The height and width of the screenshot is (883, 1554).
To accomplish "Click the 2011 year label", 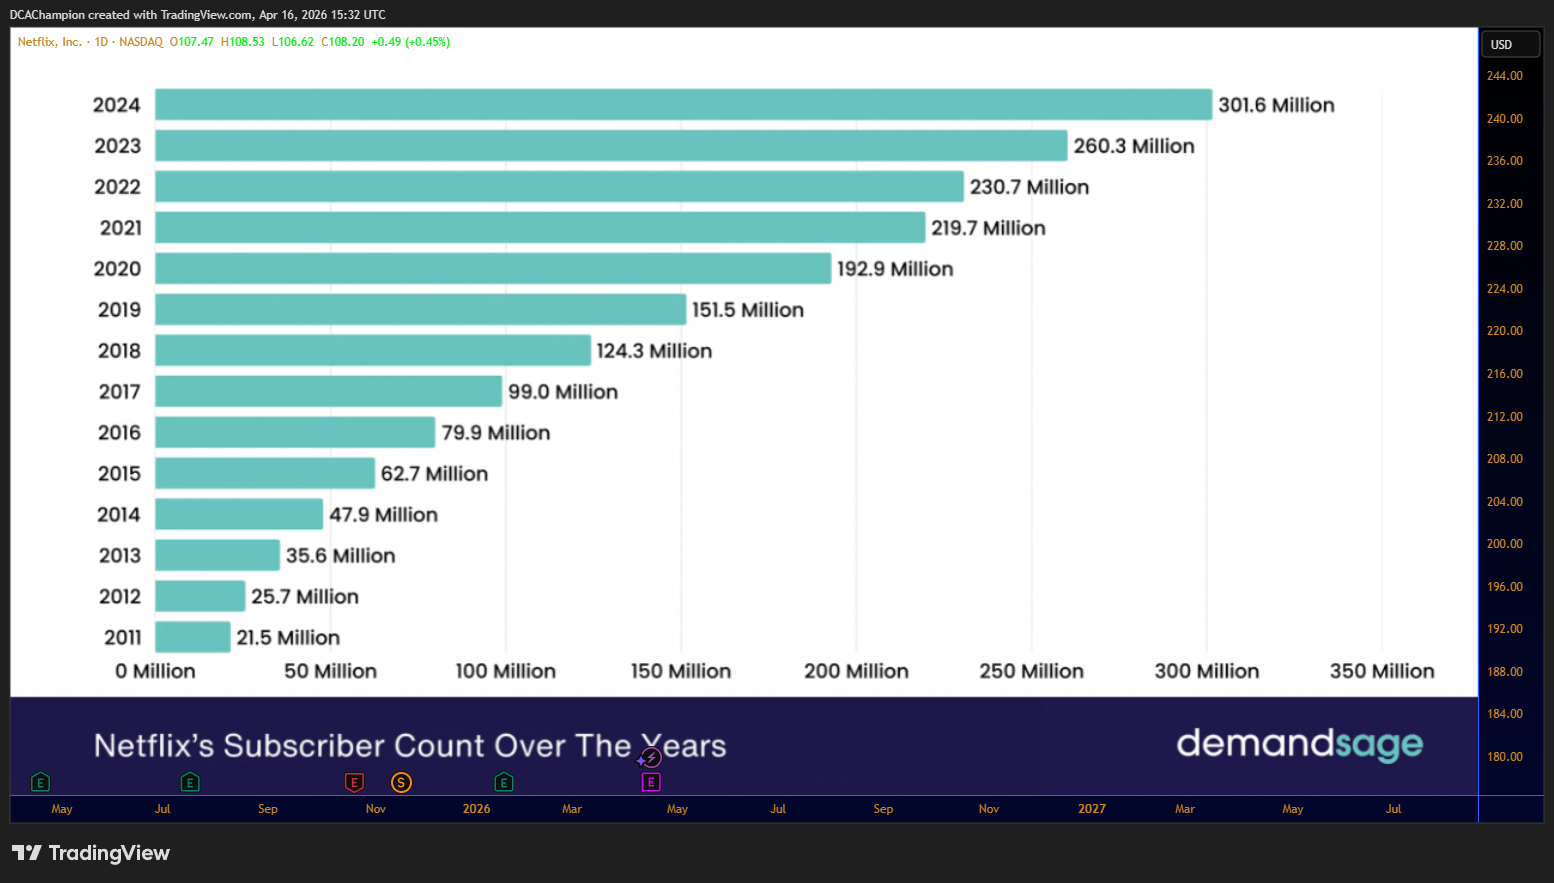I will pyautogui.click(x=123, y=638).
